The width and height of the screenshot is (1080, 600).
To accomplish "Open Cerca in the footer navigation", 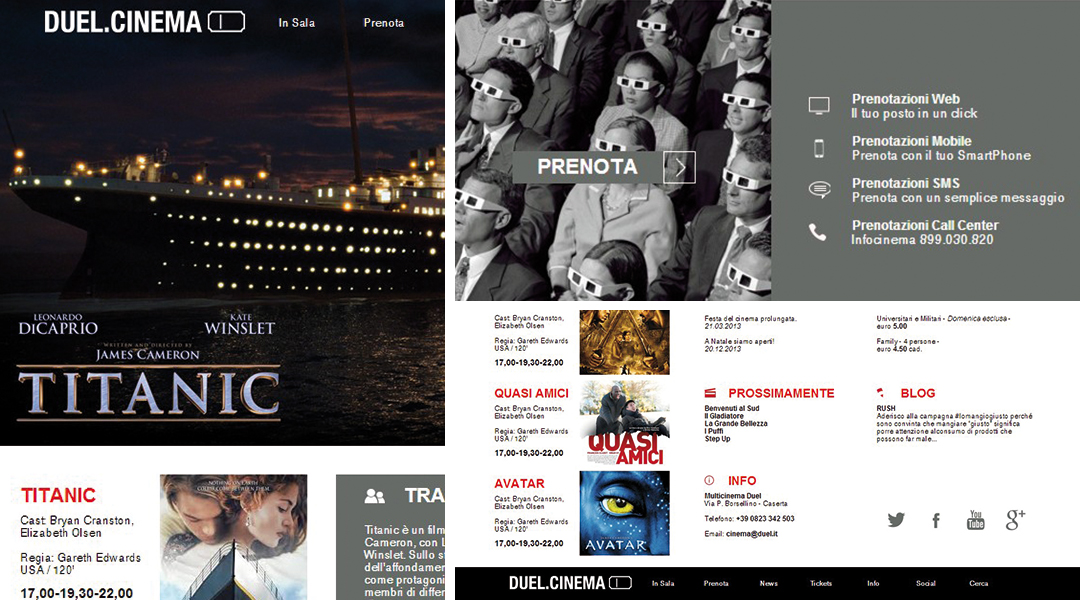I will pos(979,583).
